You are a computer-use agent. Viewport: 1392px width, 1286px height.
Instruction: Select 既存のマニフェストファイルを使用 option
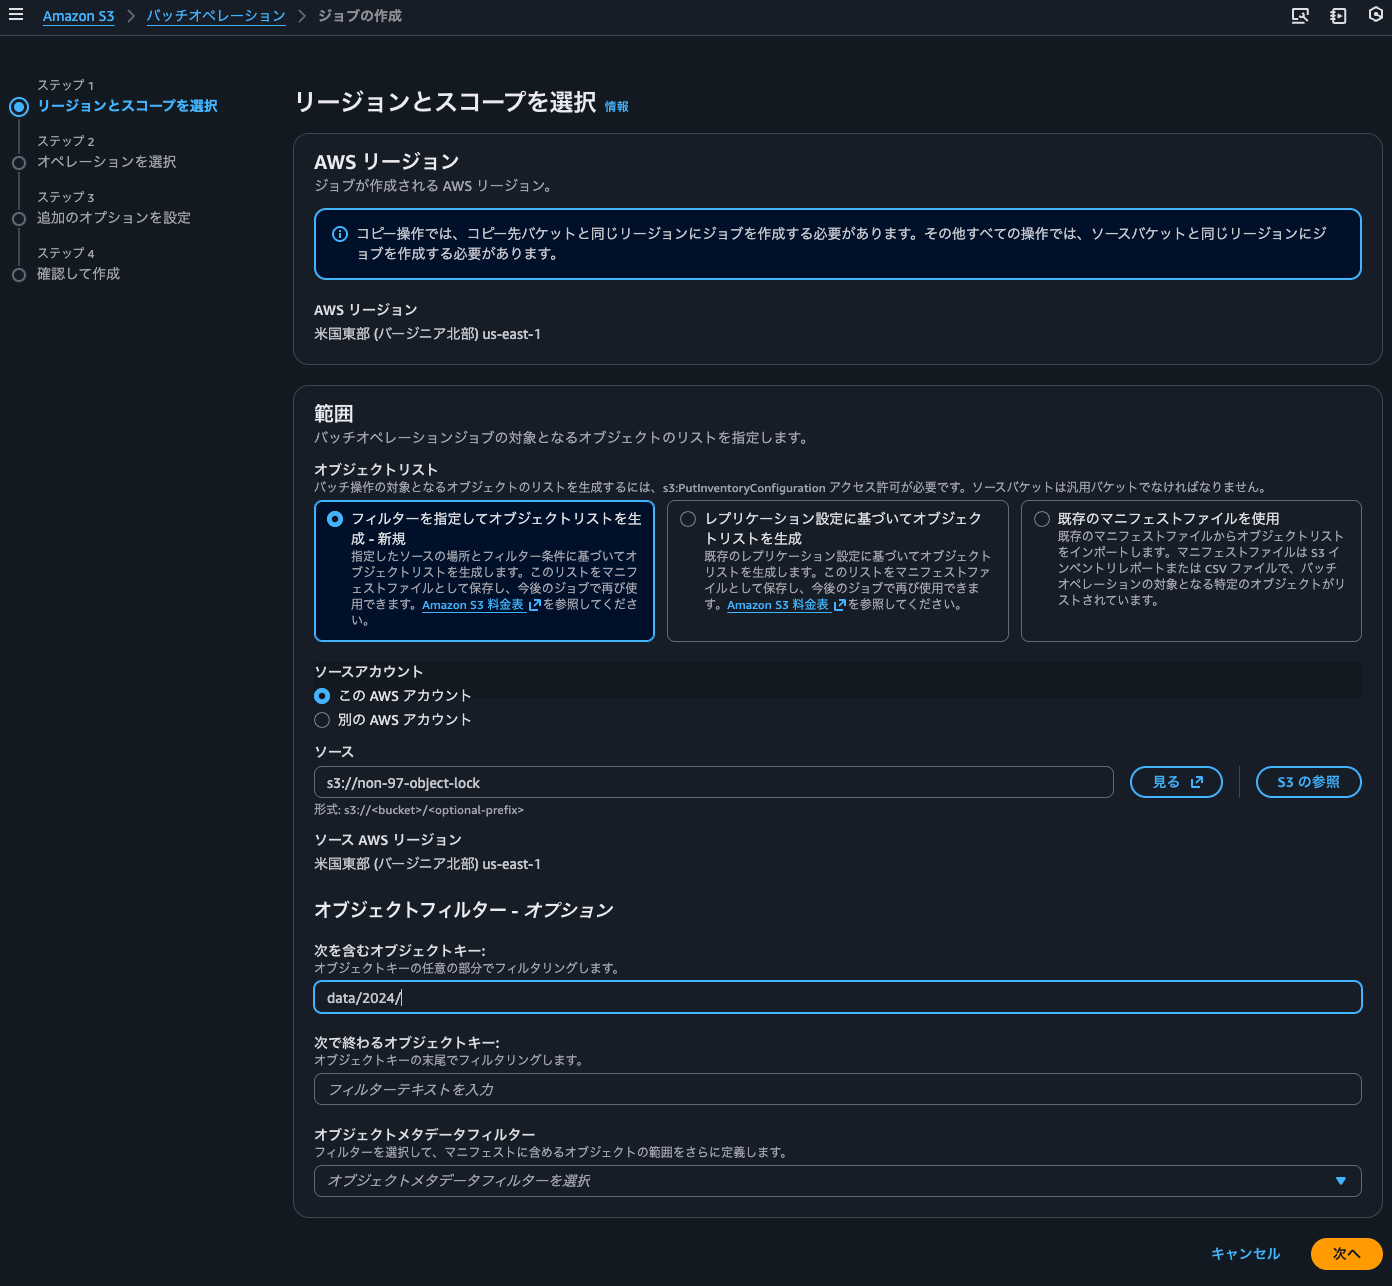pos(1042,519)
